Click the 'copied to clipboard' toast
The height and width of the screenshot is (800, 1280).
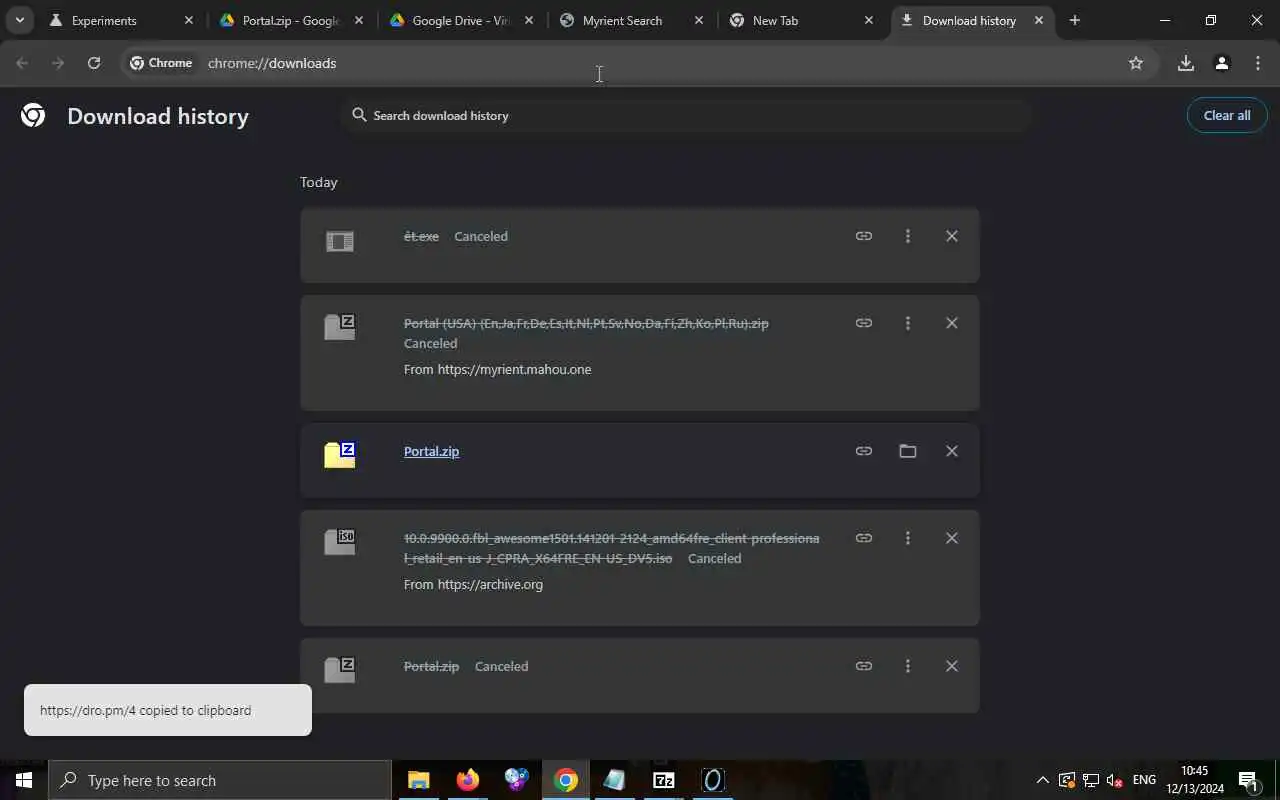[168, 710]
